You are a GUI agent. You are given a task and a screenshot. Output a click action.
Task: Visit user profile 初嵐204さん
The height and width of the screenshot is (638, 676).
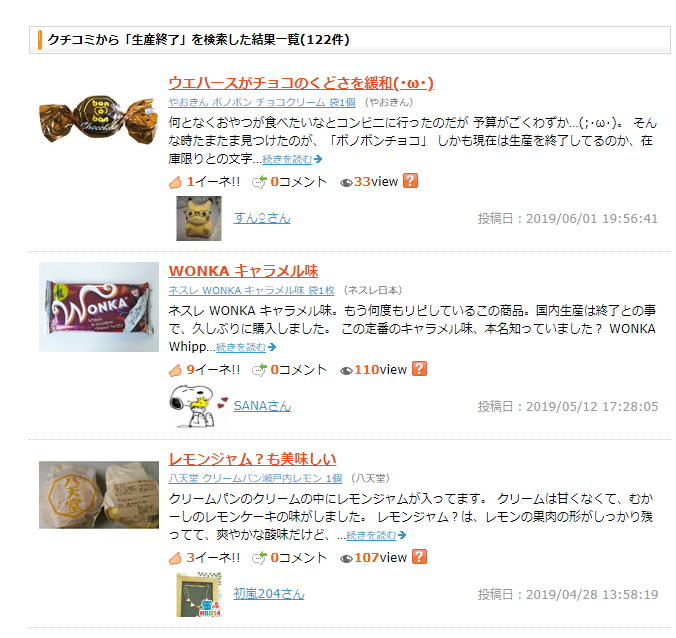pos(269,594)
